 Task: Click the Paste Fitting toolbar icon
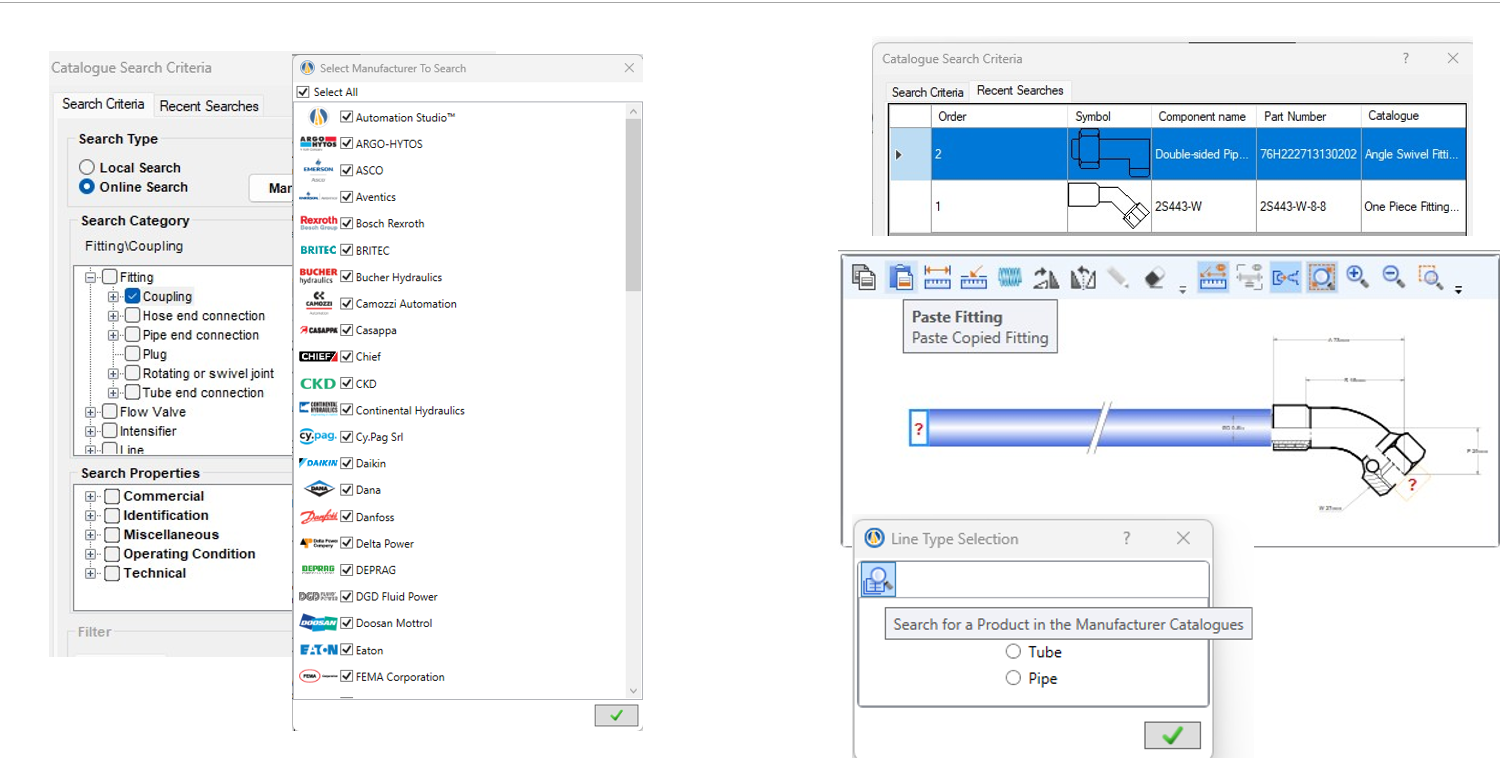[901, 277]
